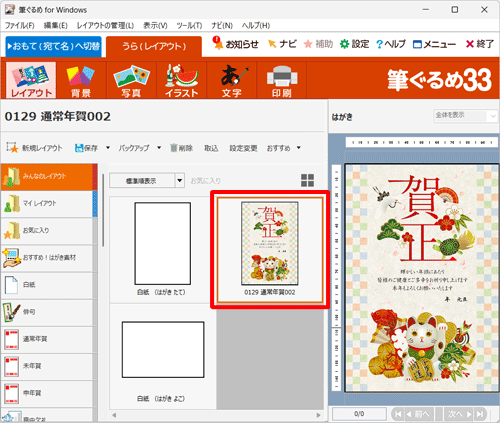Open 設定 settings gear
Screen dimensions: 500x423
(354, 44)
